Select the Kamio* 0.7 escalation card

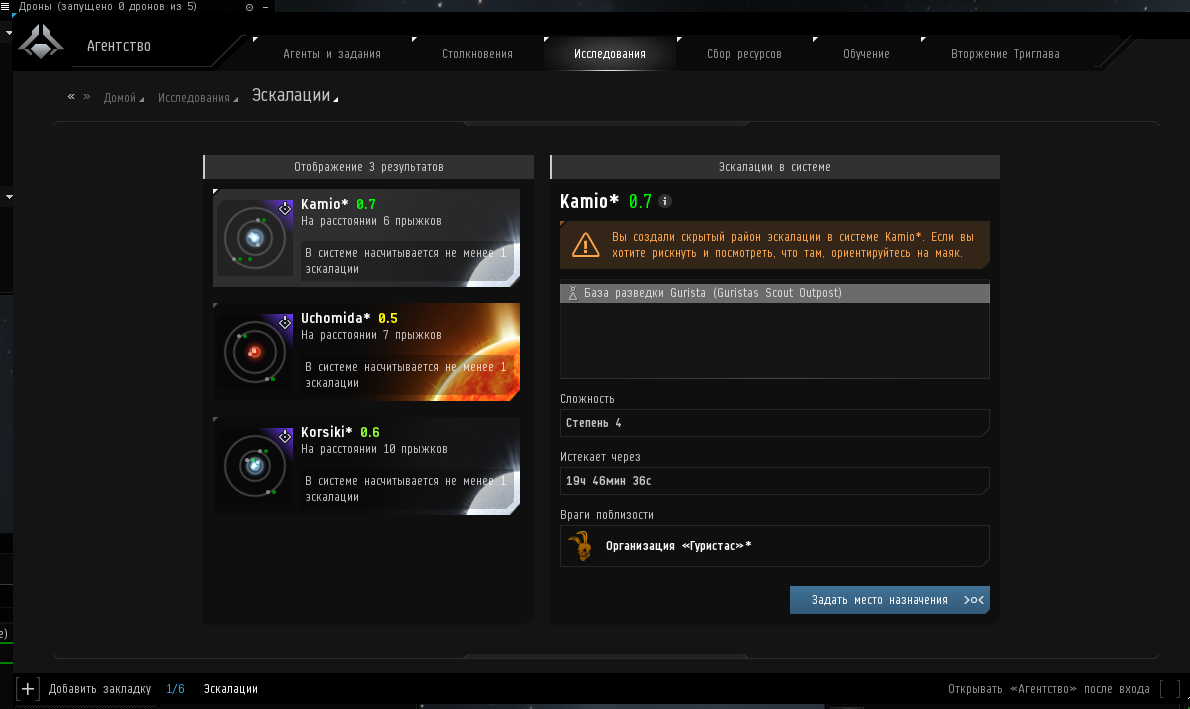point(367,238)
